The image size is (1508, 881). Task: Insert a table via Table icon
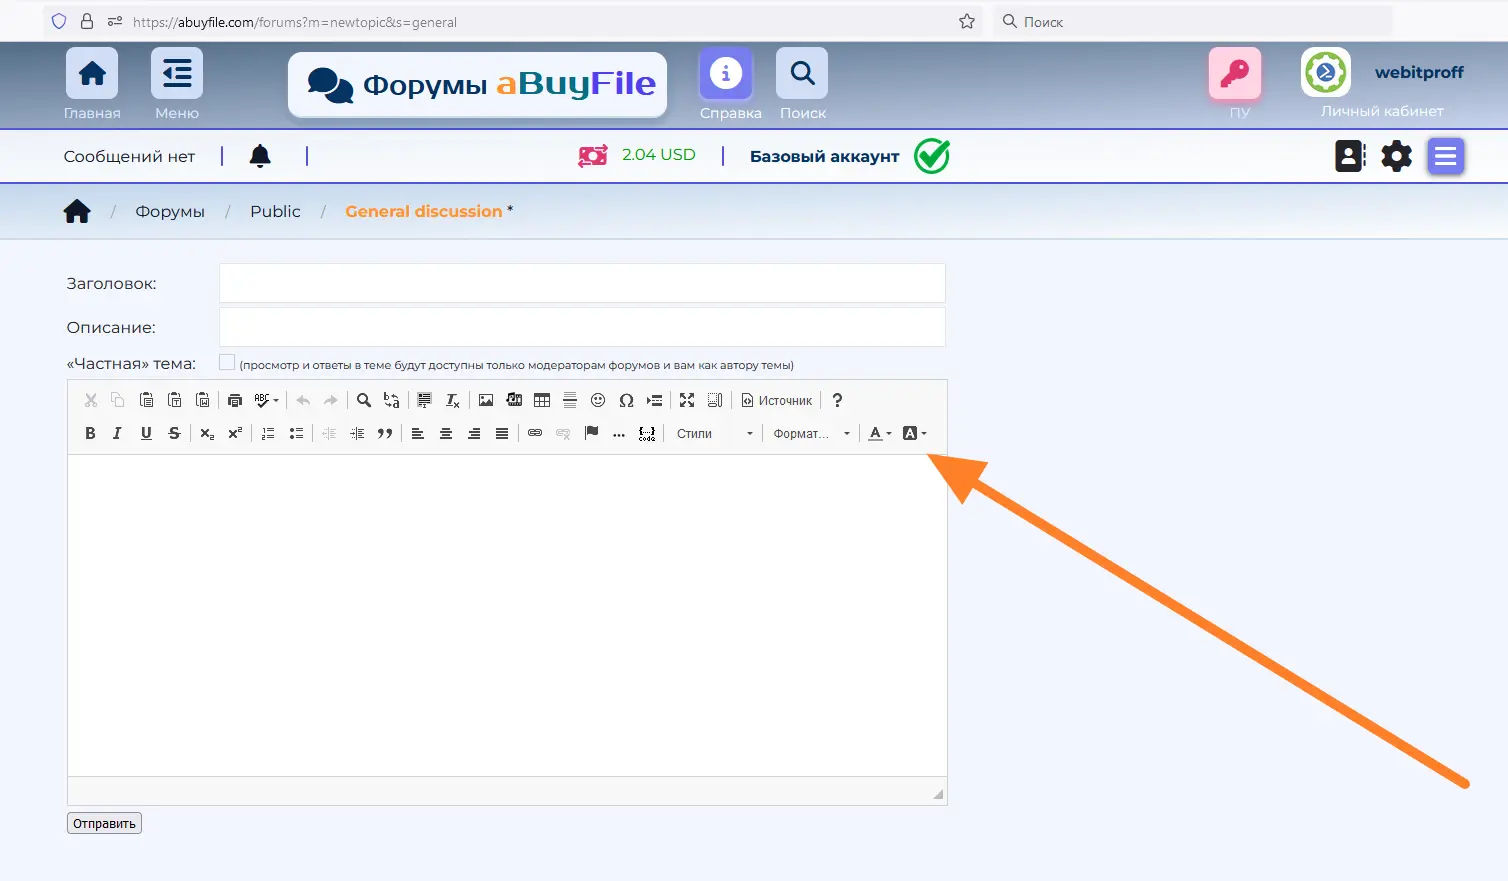[x=542, y=400]
